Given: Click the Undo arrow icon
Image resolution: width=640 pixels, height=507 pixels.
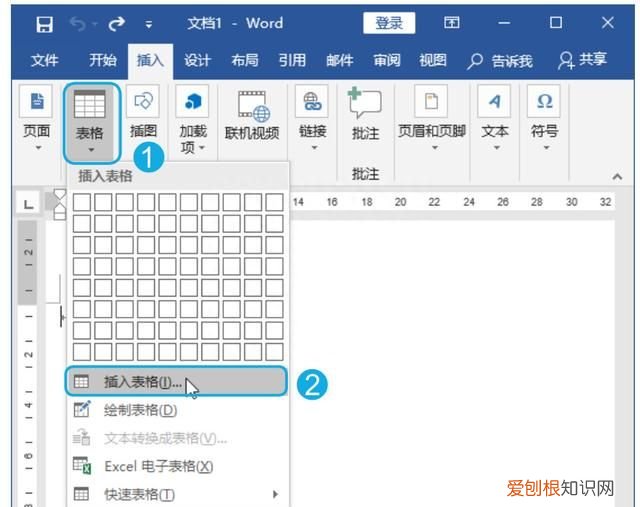Looking at the screenshot, I should pos(78,24).
